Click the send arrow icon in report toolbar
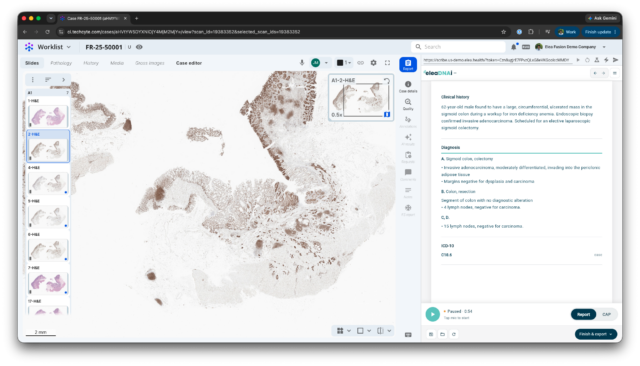640x366 pixels. click(x=616, y=60)
